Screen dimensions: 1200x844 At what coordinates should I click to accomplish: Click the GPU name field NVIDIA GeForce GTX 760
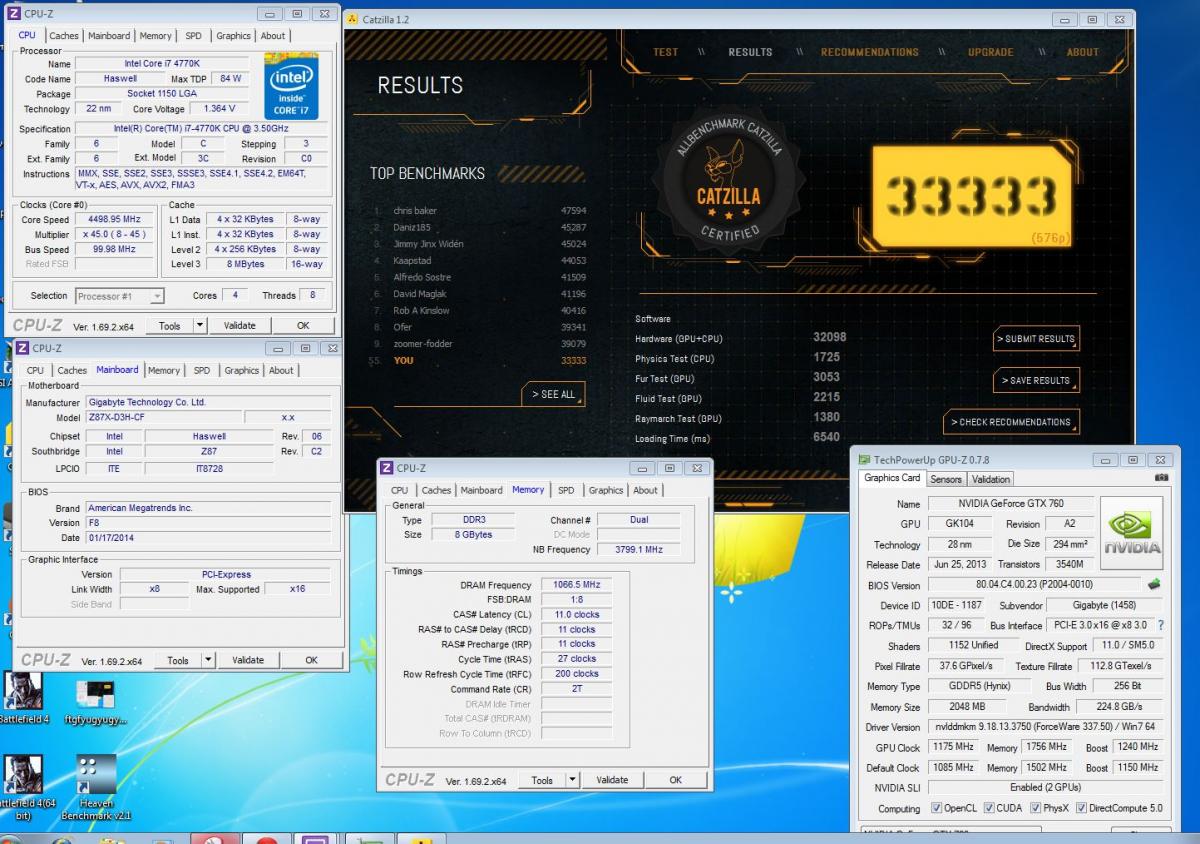(1010, 504)
